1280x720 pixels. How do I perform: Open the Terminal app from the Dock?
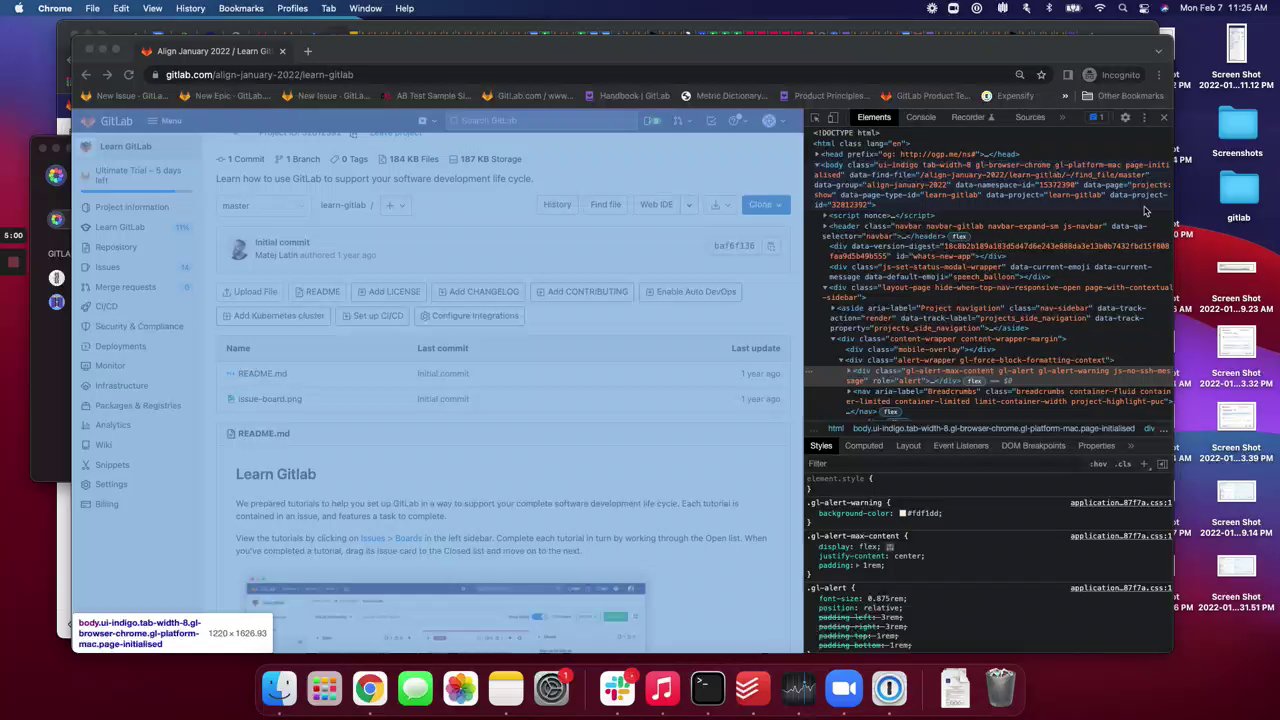[x=707, y=688]
